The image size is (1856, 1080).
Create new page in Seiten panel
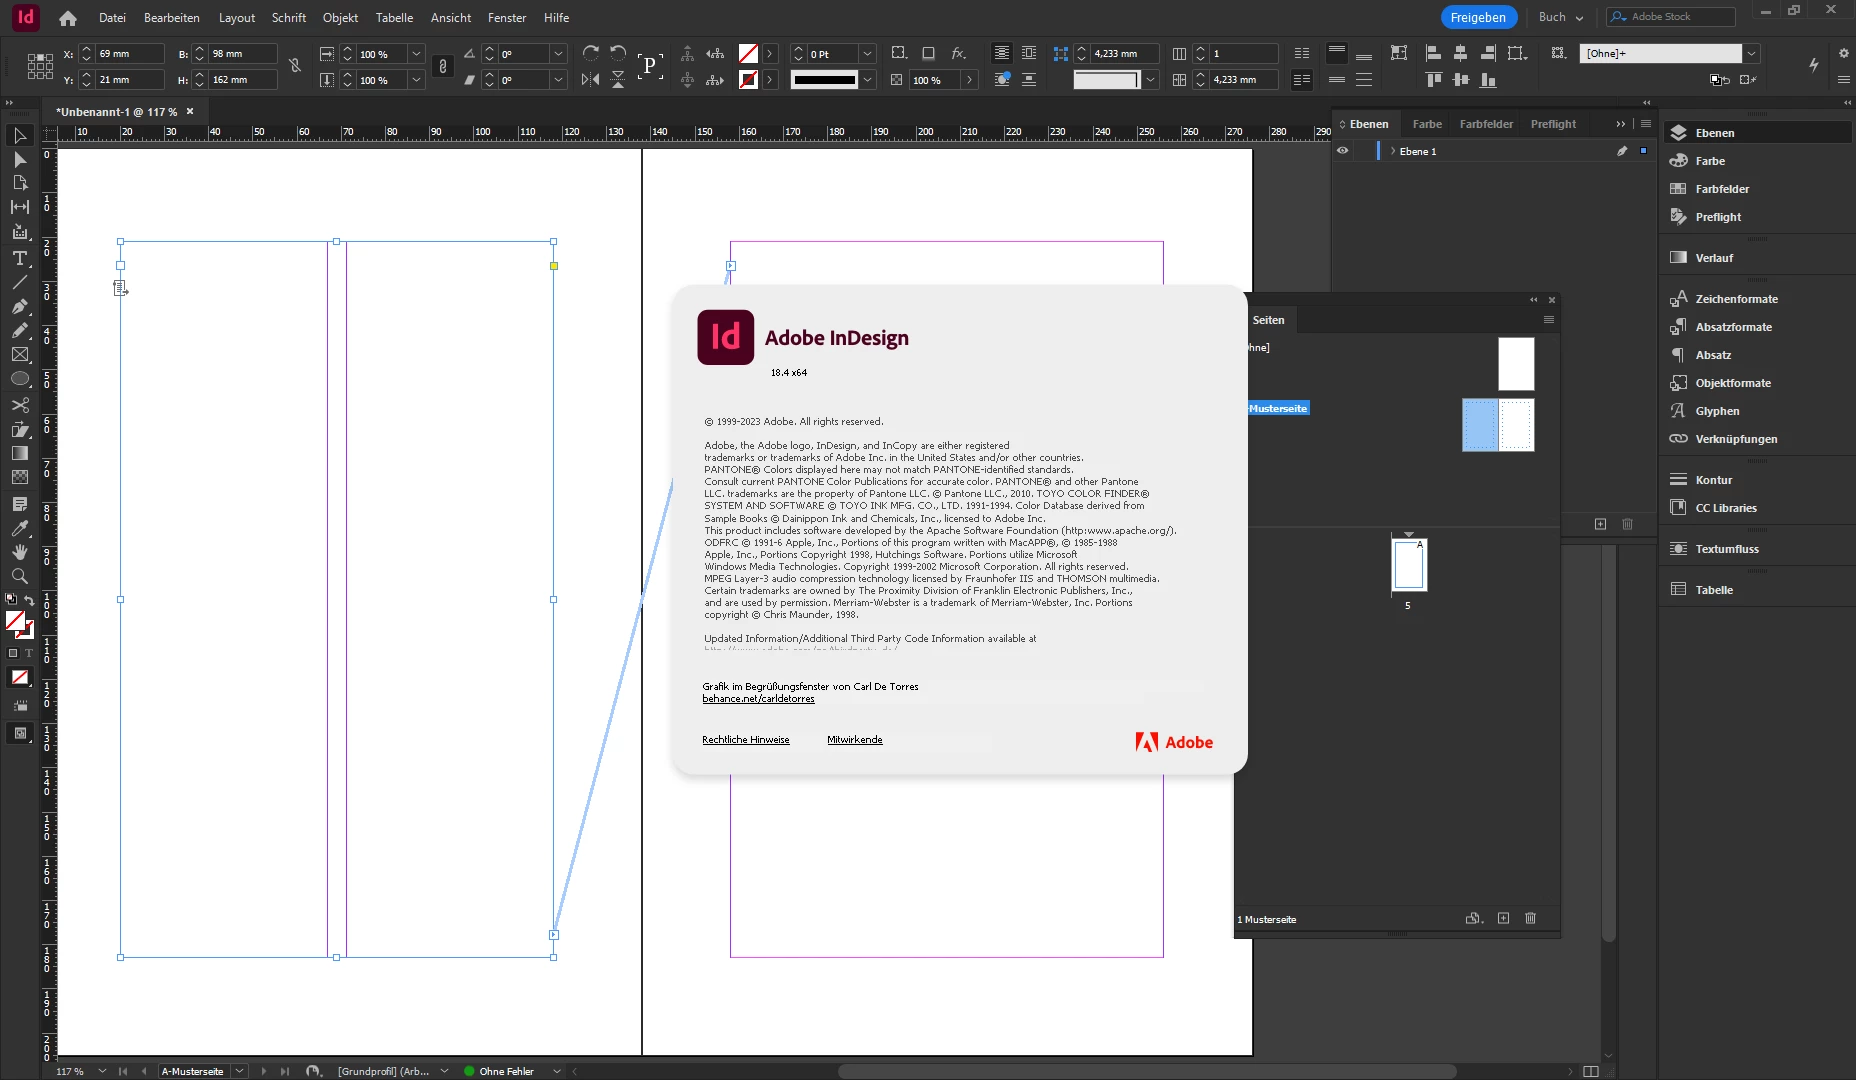pyautogui.click(x=1503, y=918)
